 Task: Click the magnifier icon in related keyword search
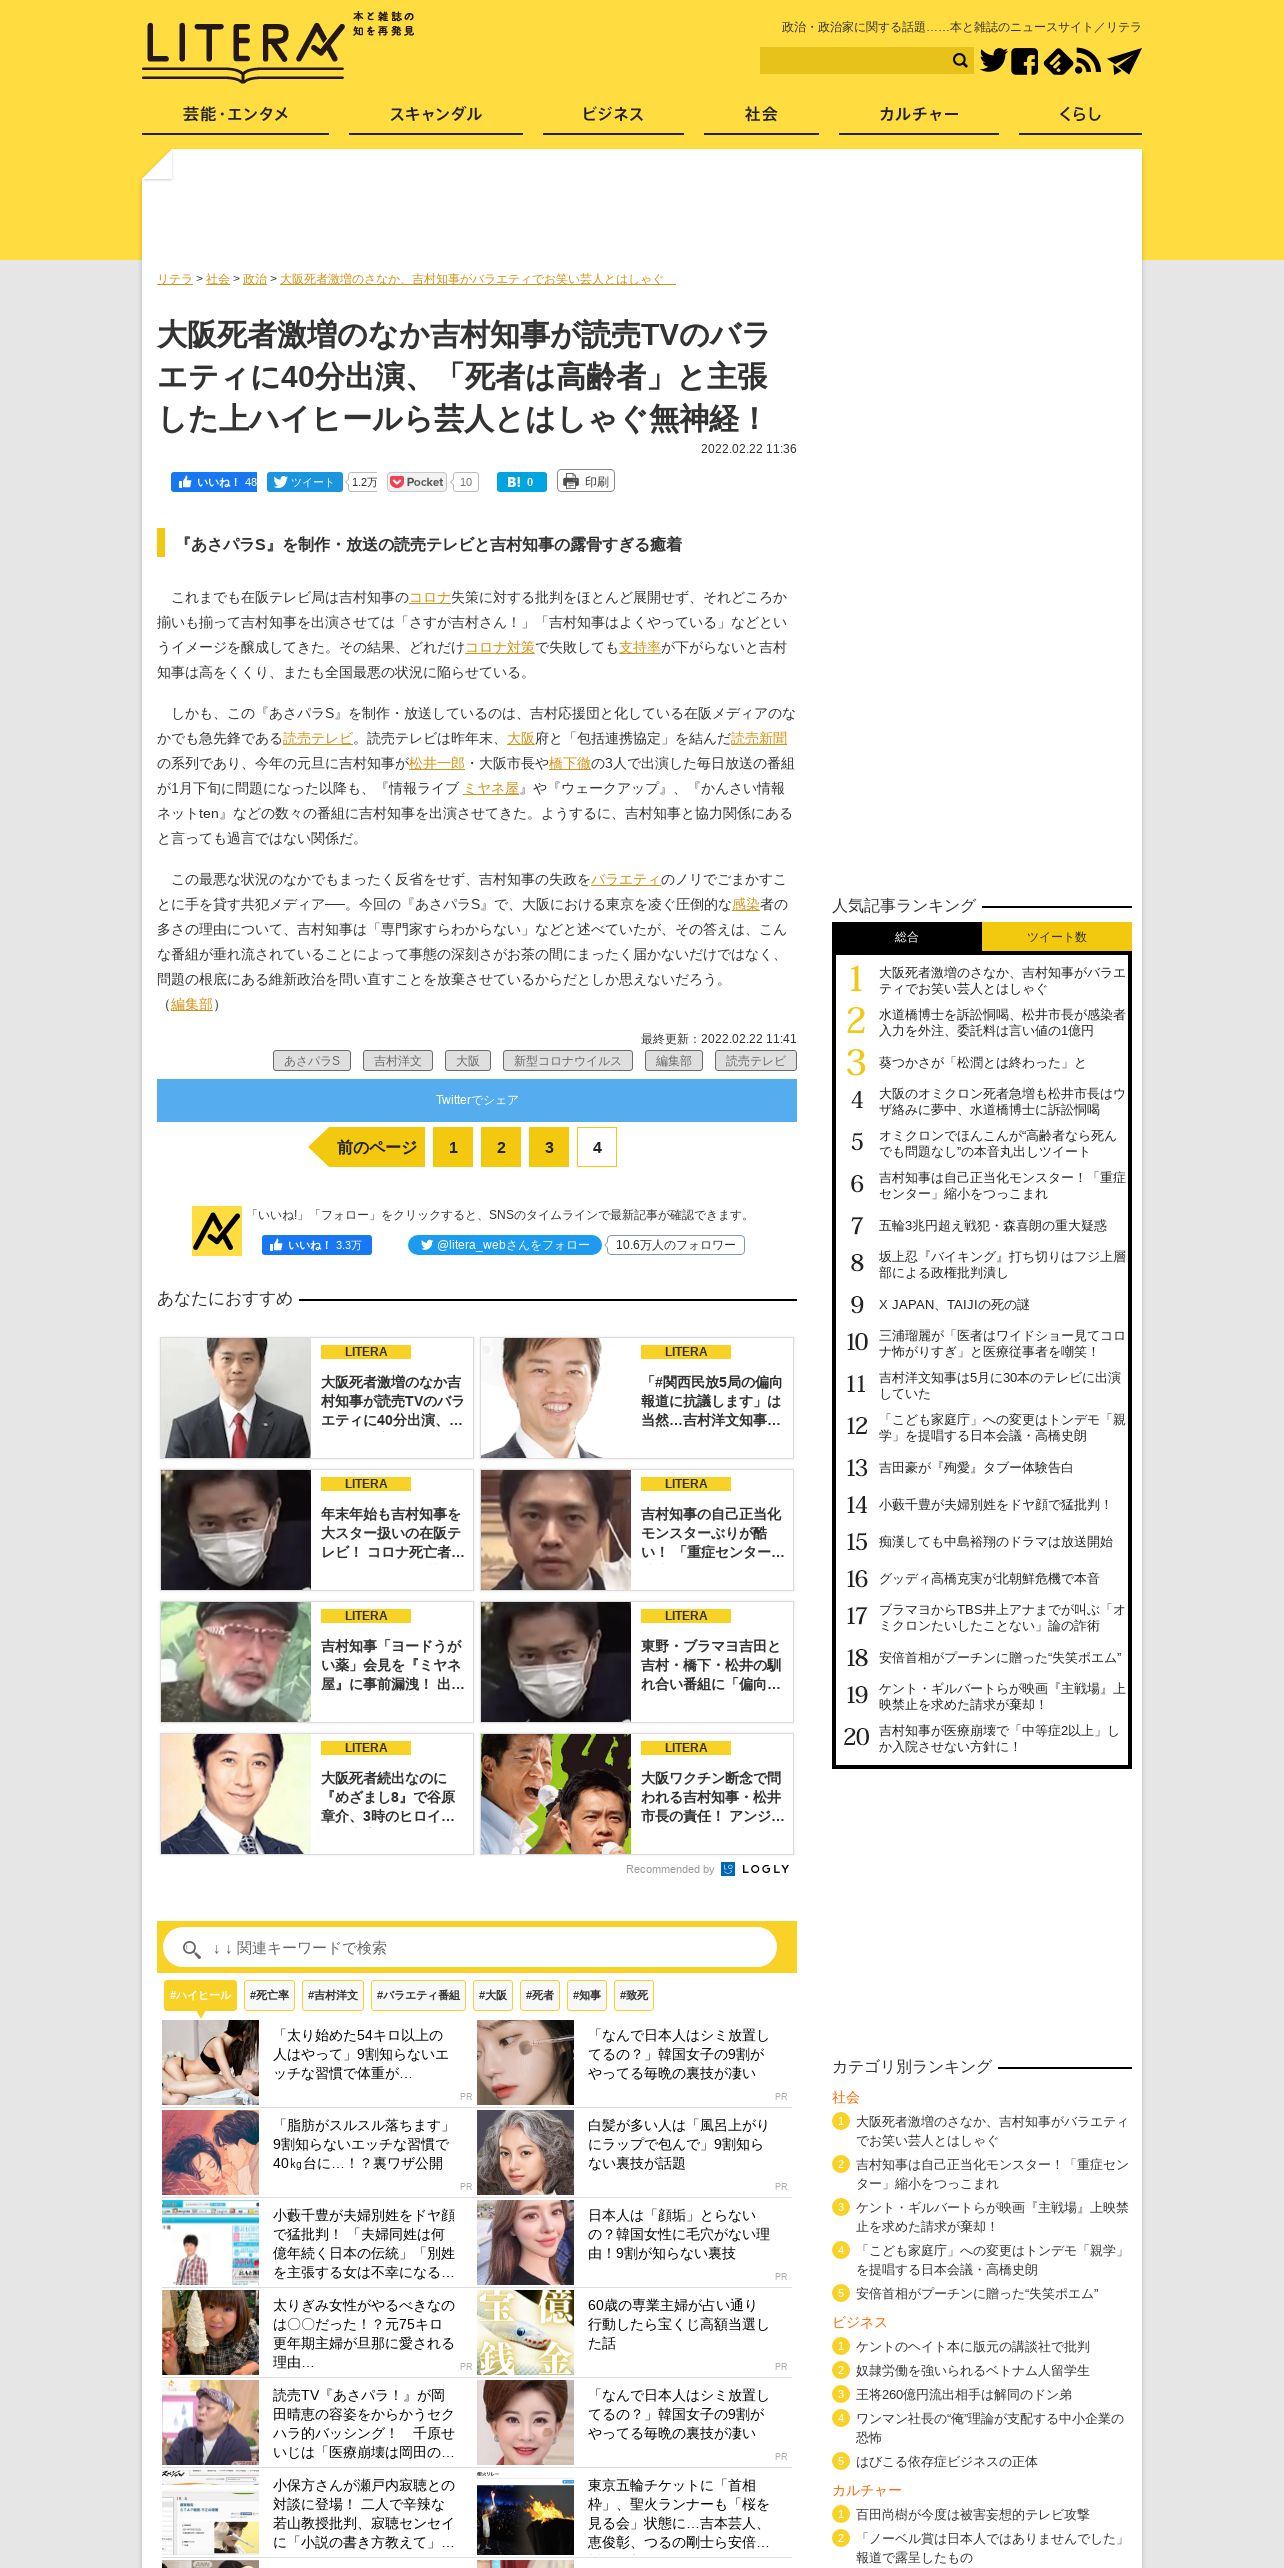(x=191, y=1949)
